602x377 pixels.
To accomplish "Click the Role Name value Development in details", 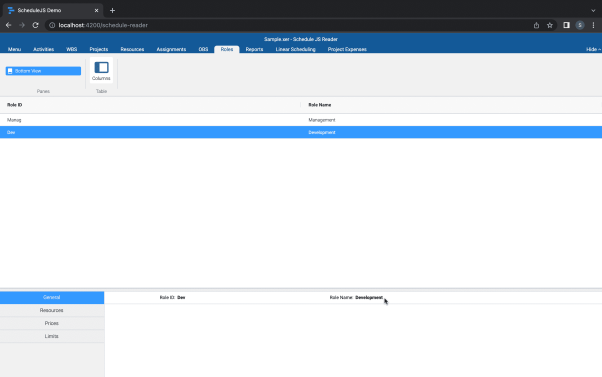I will point(369,298).
